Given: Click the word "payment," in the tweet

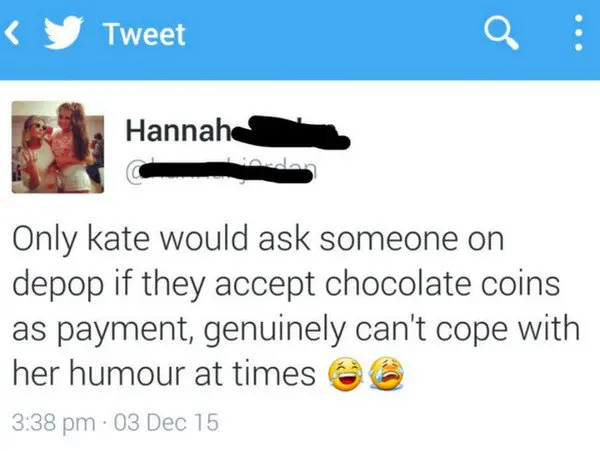Looking at the screenshot, I should click(x=127, y=331).
